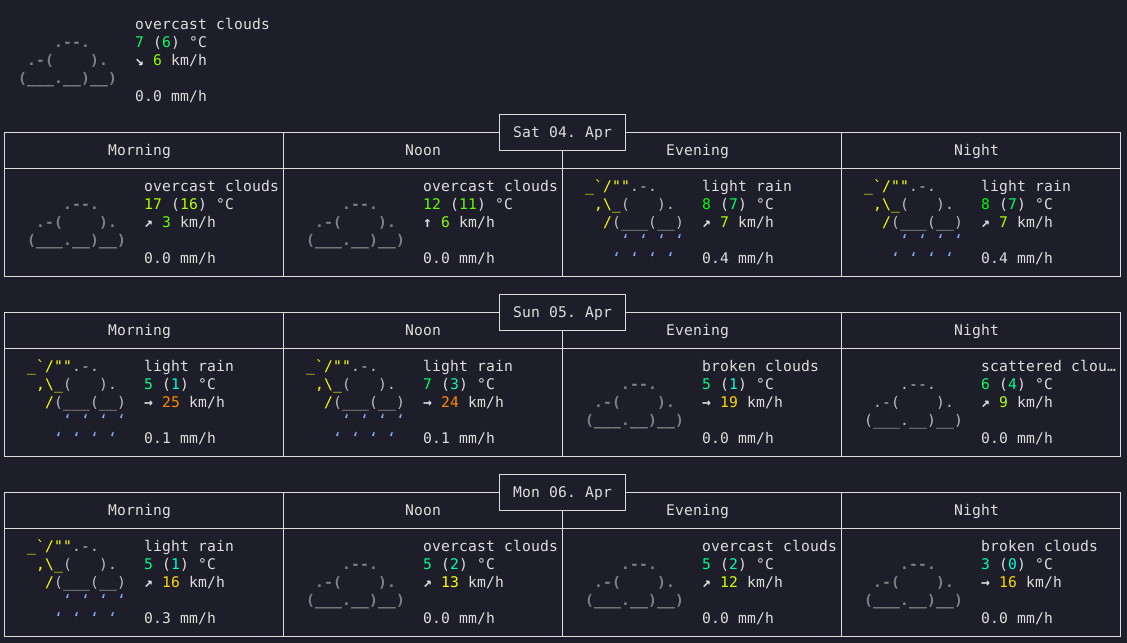
Task: Click Saturday morning 17 (16) °C temperature
Action: click(x=189, y=204)
